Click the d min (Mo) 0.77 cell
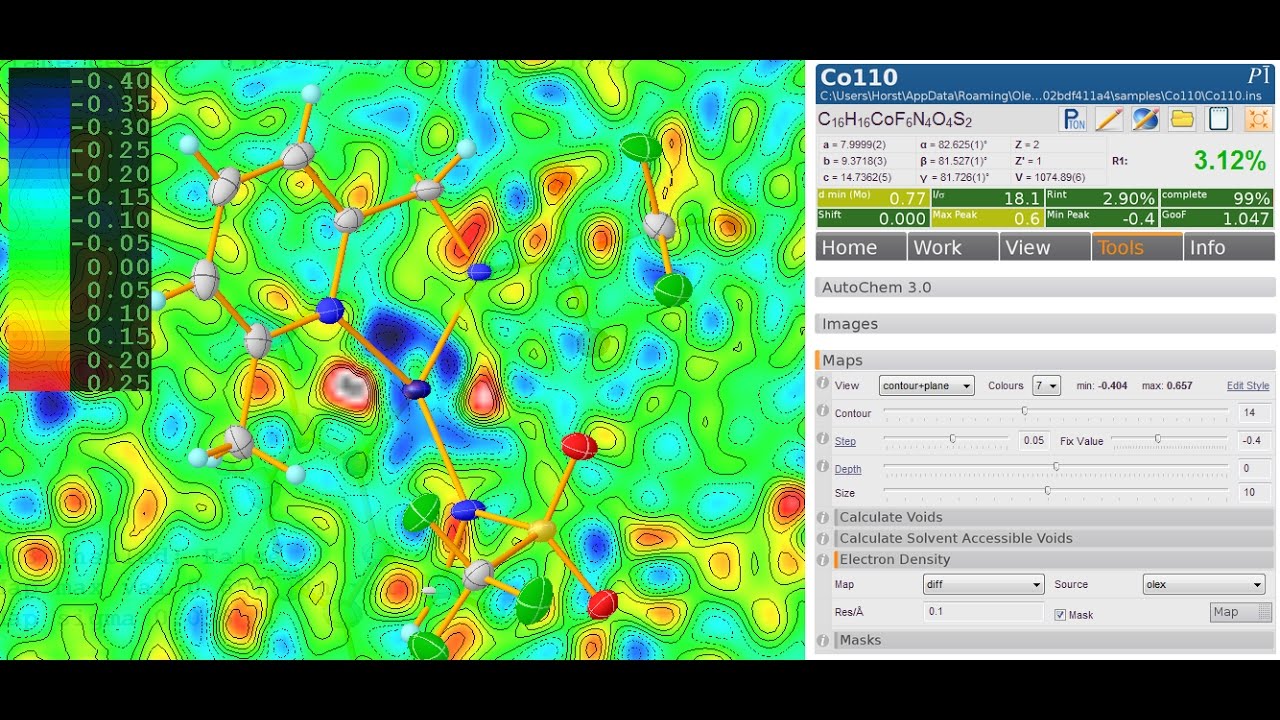The image size is (1280, 720). click(x=872, y=198)
